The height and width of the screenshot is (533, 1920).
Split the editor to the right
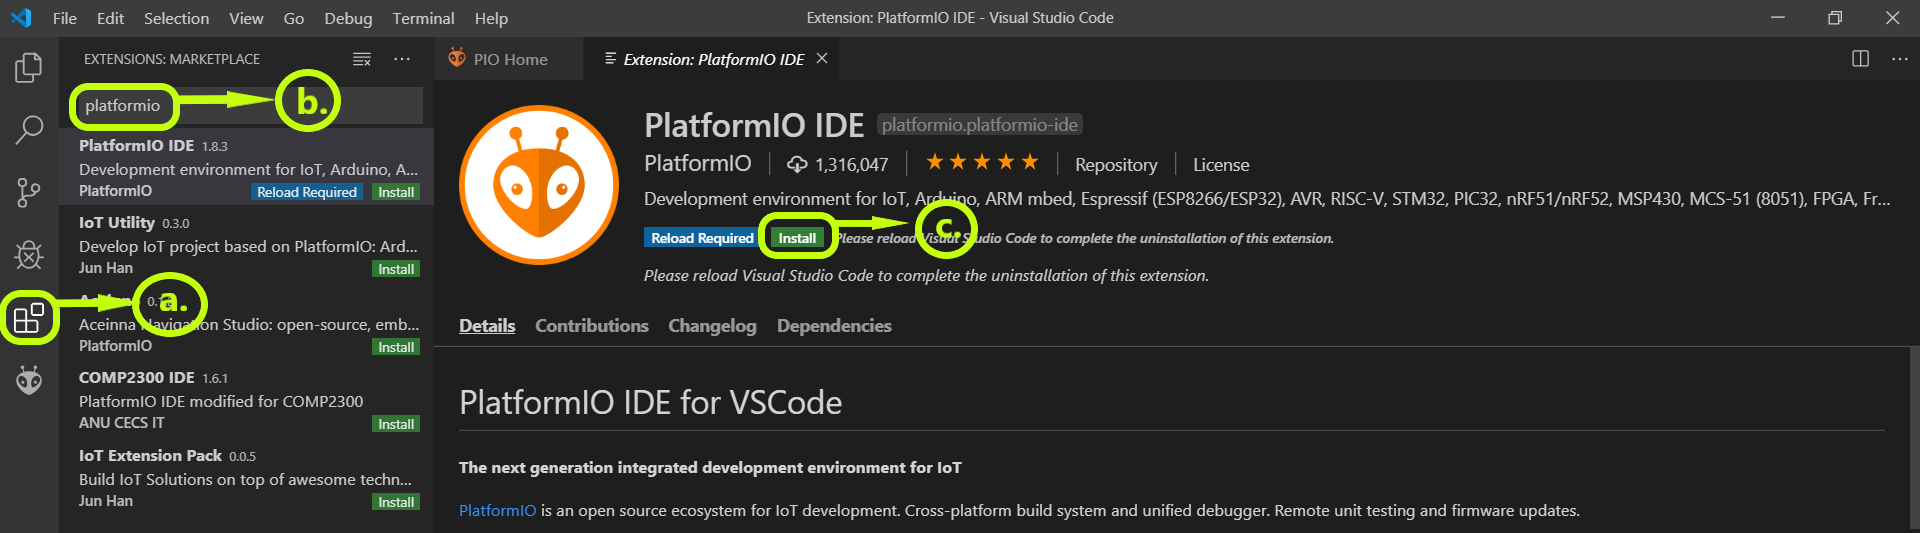[1860, 59]
